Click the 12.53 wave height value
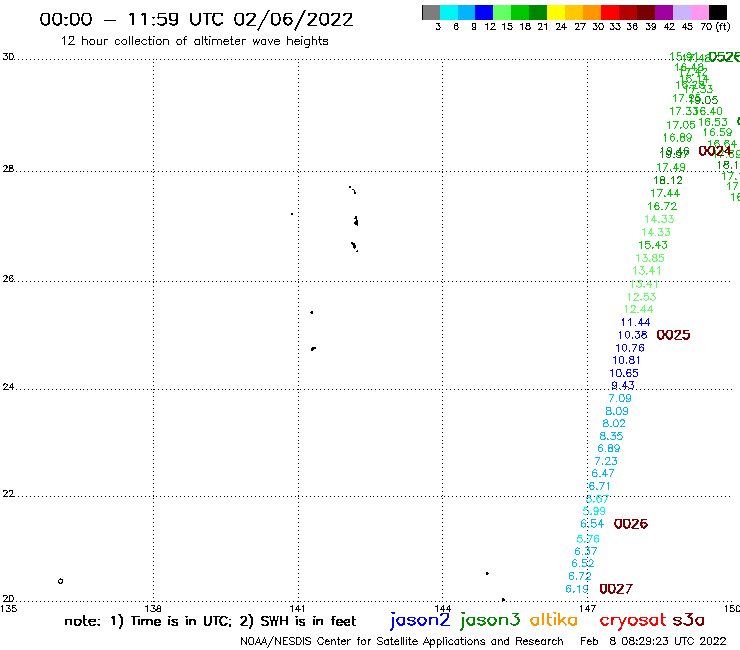Viewport: 740px width, 650px height. [x=641, y=297]
